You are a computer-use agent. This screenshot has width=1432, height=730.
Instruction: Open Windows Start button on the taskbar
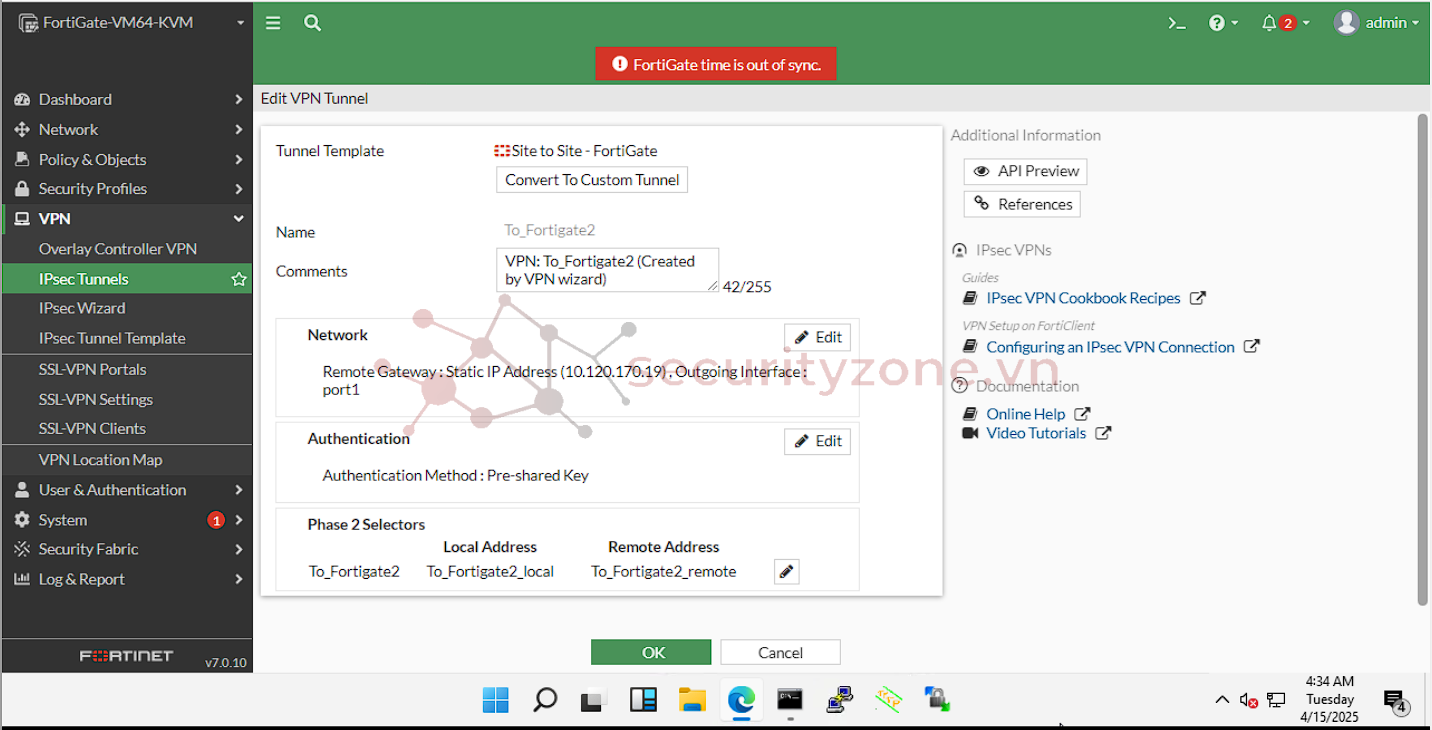(x=496, y=700)
